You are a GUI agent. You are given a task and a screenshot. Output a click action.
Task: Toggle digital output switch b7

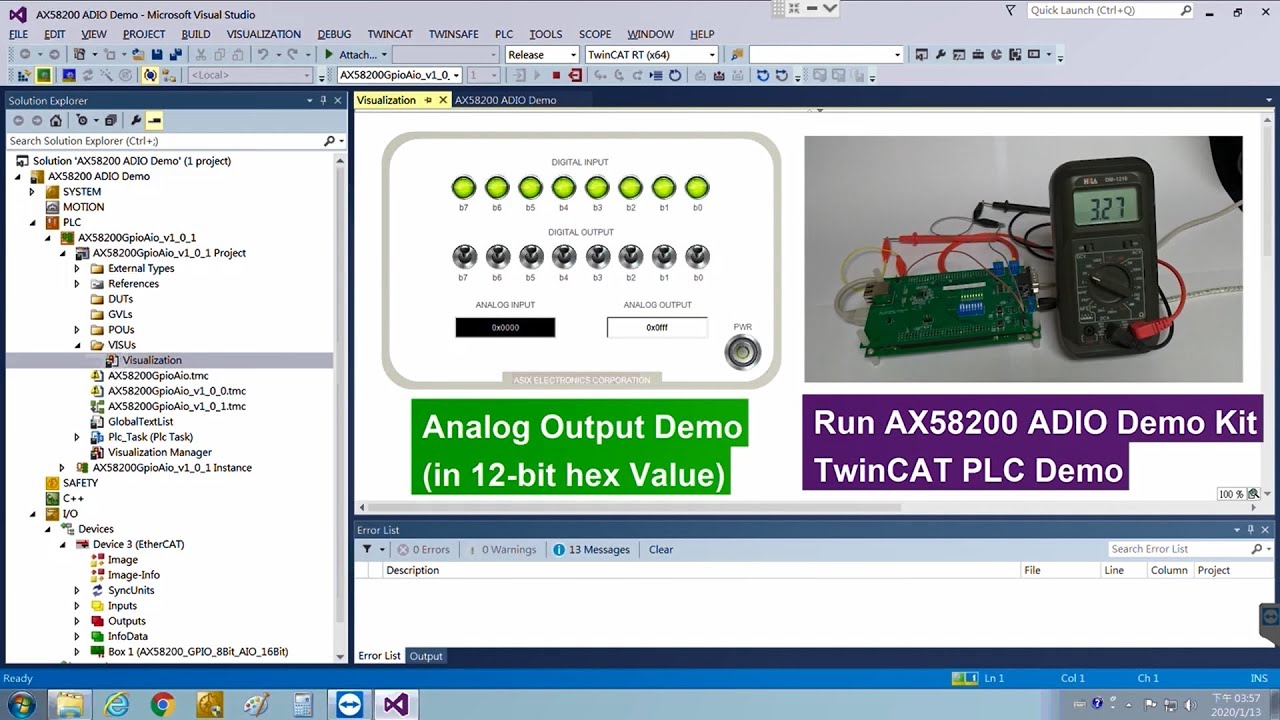[464, 257]
